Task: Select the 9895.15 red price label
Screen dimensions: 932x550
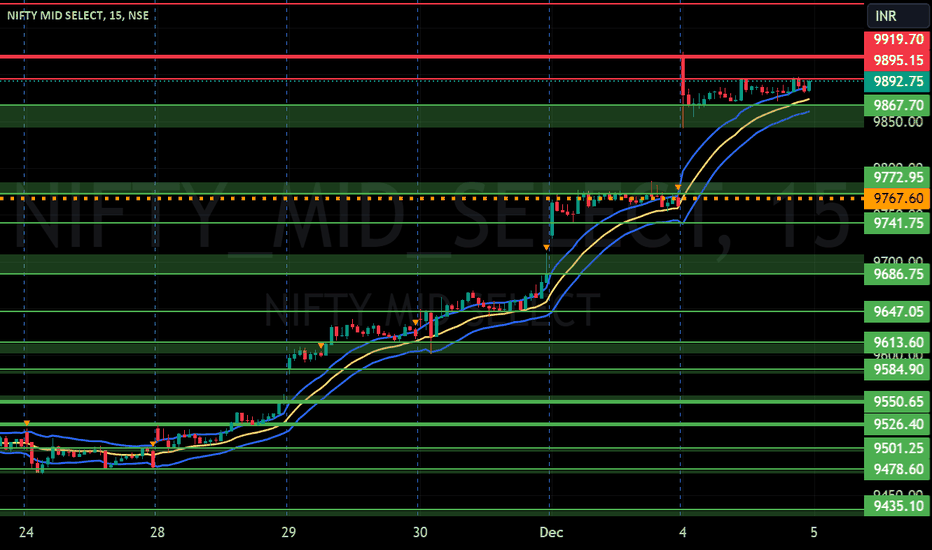Action: pyautogui.click(x=898, y=60)
